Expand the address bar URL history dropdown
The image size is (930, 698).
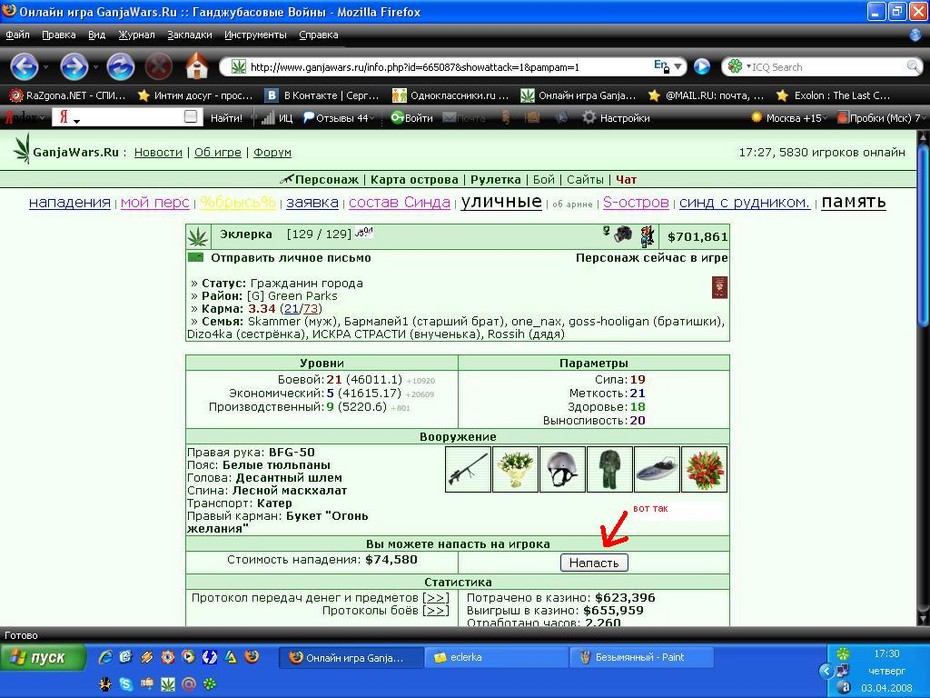pos(678,66)
